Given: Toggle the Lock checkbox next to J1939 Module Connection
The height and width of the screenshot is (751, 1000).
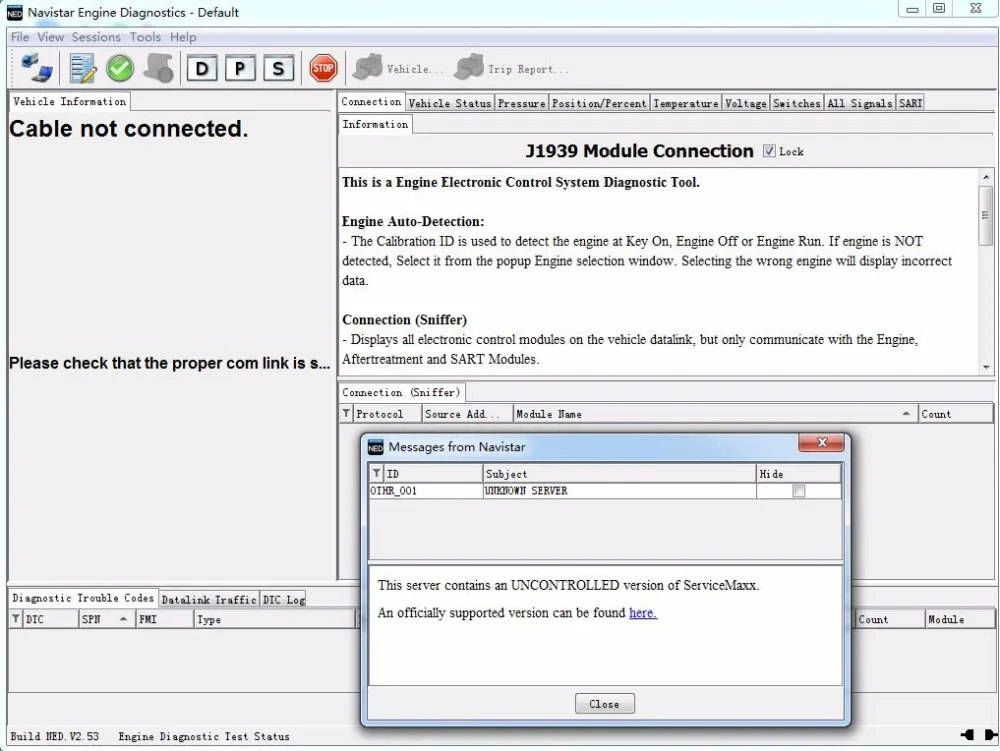Looking at the screenshot, I should (769, 150).
